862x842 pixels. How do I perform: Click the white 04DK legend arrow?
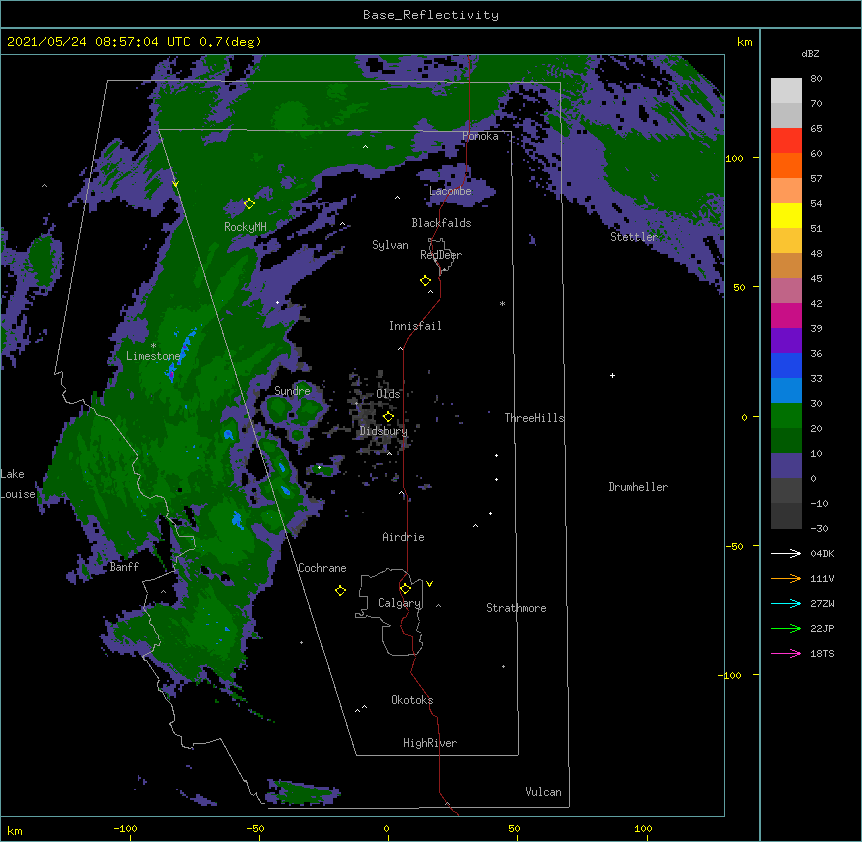[786, 553]
